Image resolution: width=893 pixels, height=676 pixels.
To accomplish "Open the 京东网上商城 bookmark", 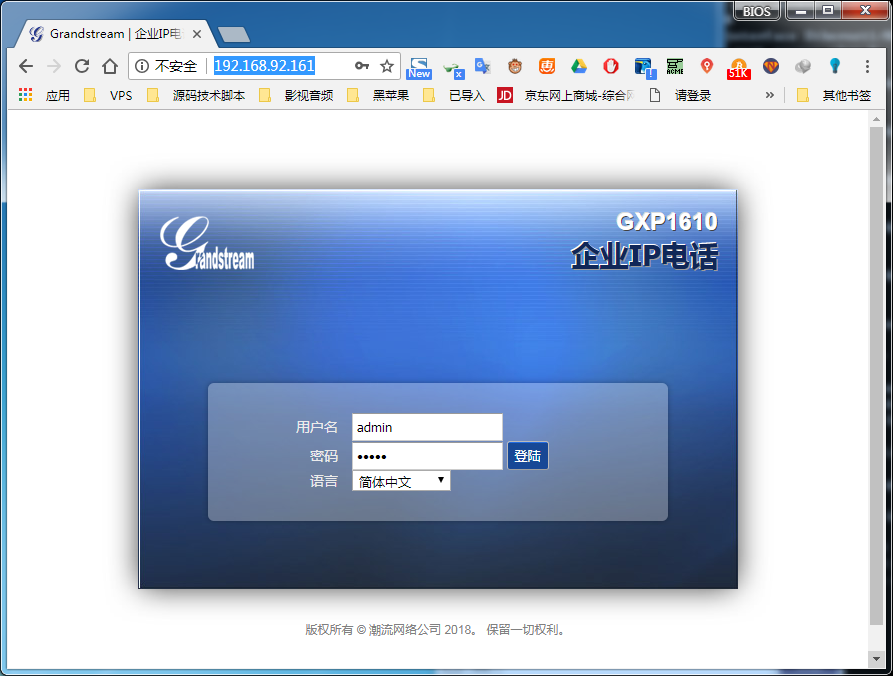I will click(x=568, y=95).
